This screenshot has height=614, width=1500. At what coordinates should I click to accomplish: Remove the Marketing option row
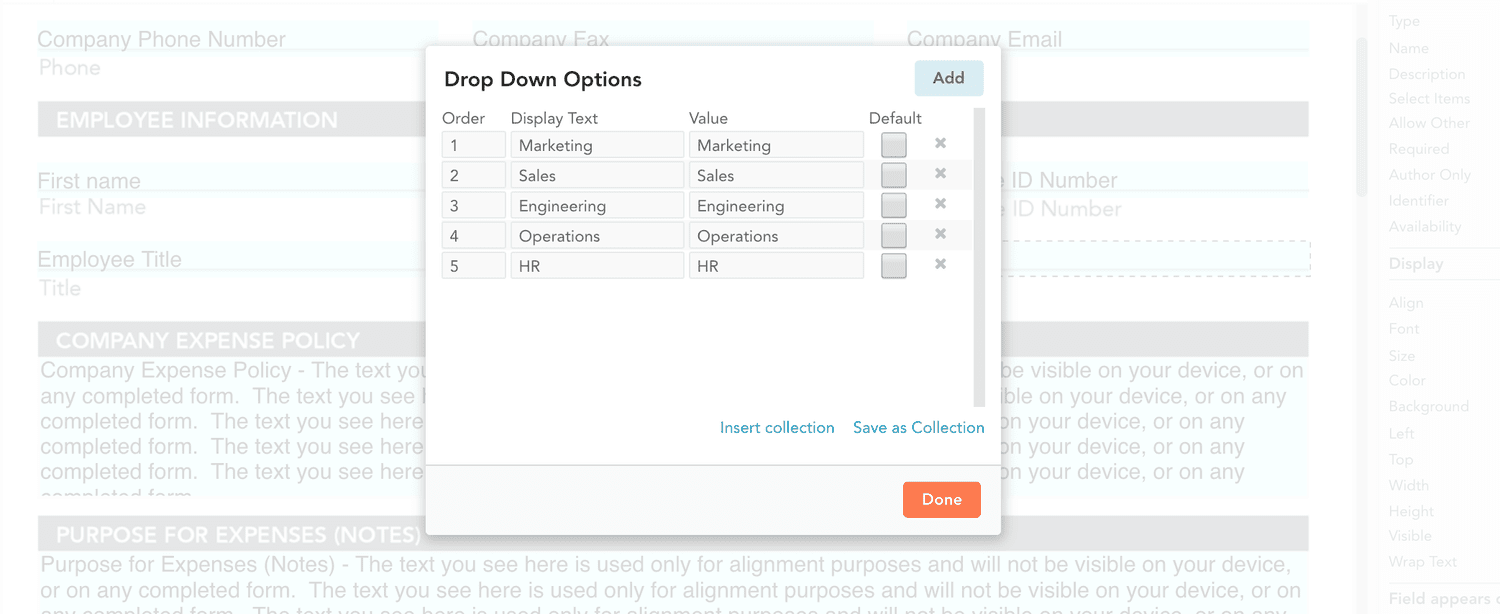(x=939, y=144)
